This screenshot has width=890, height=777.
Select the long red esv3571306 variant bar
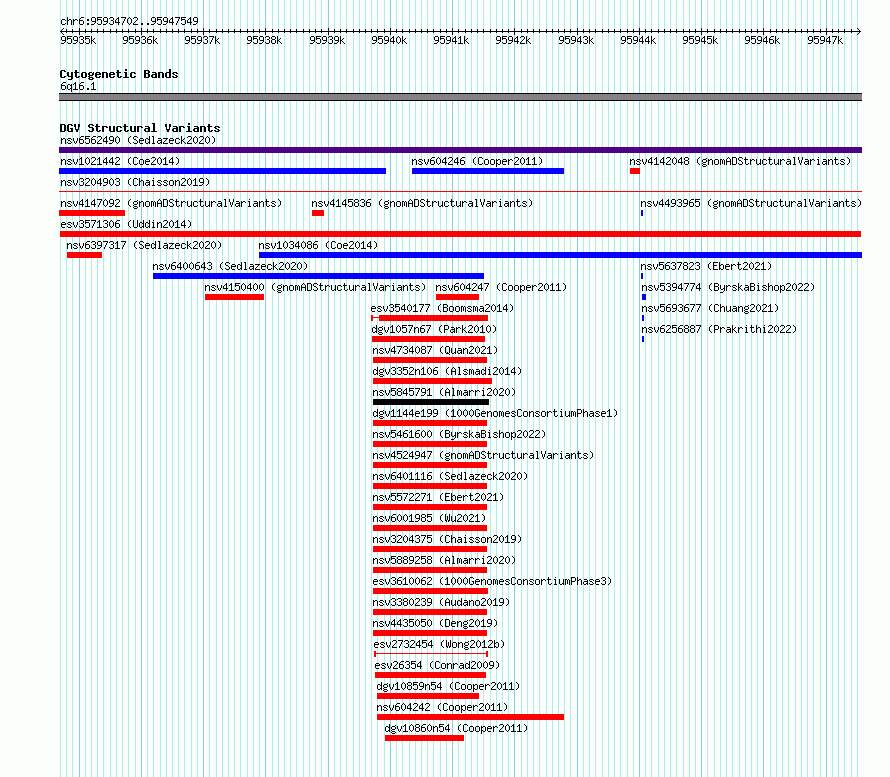point(460,234)
